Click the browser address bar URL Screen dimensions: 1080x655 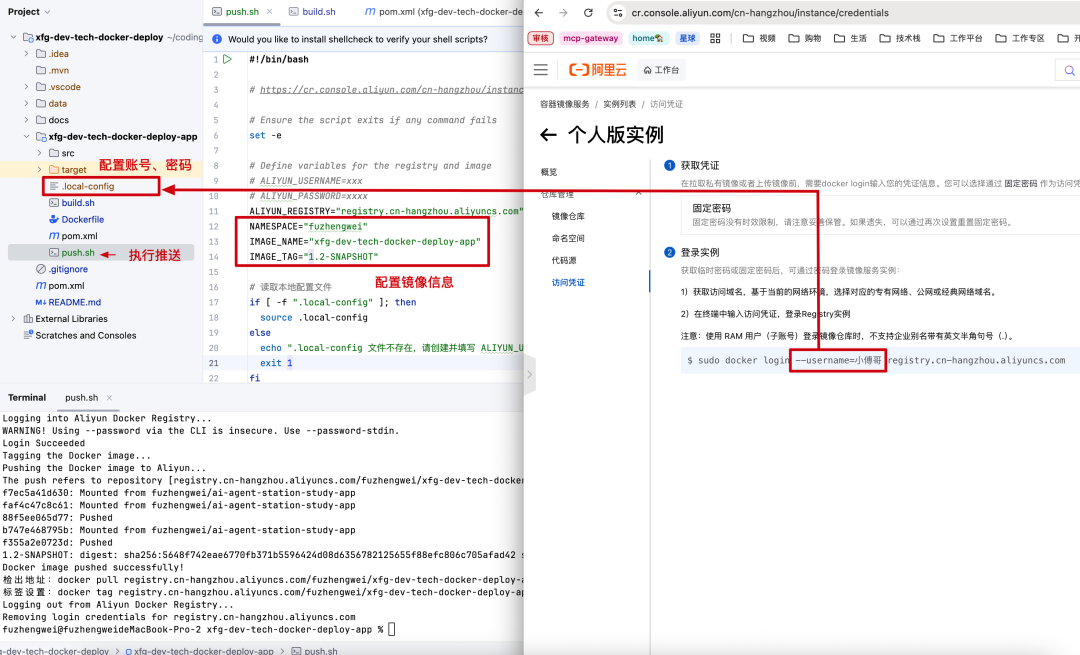(x=760, y=12)
